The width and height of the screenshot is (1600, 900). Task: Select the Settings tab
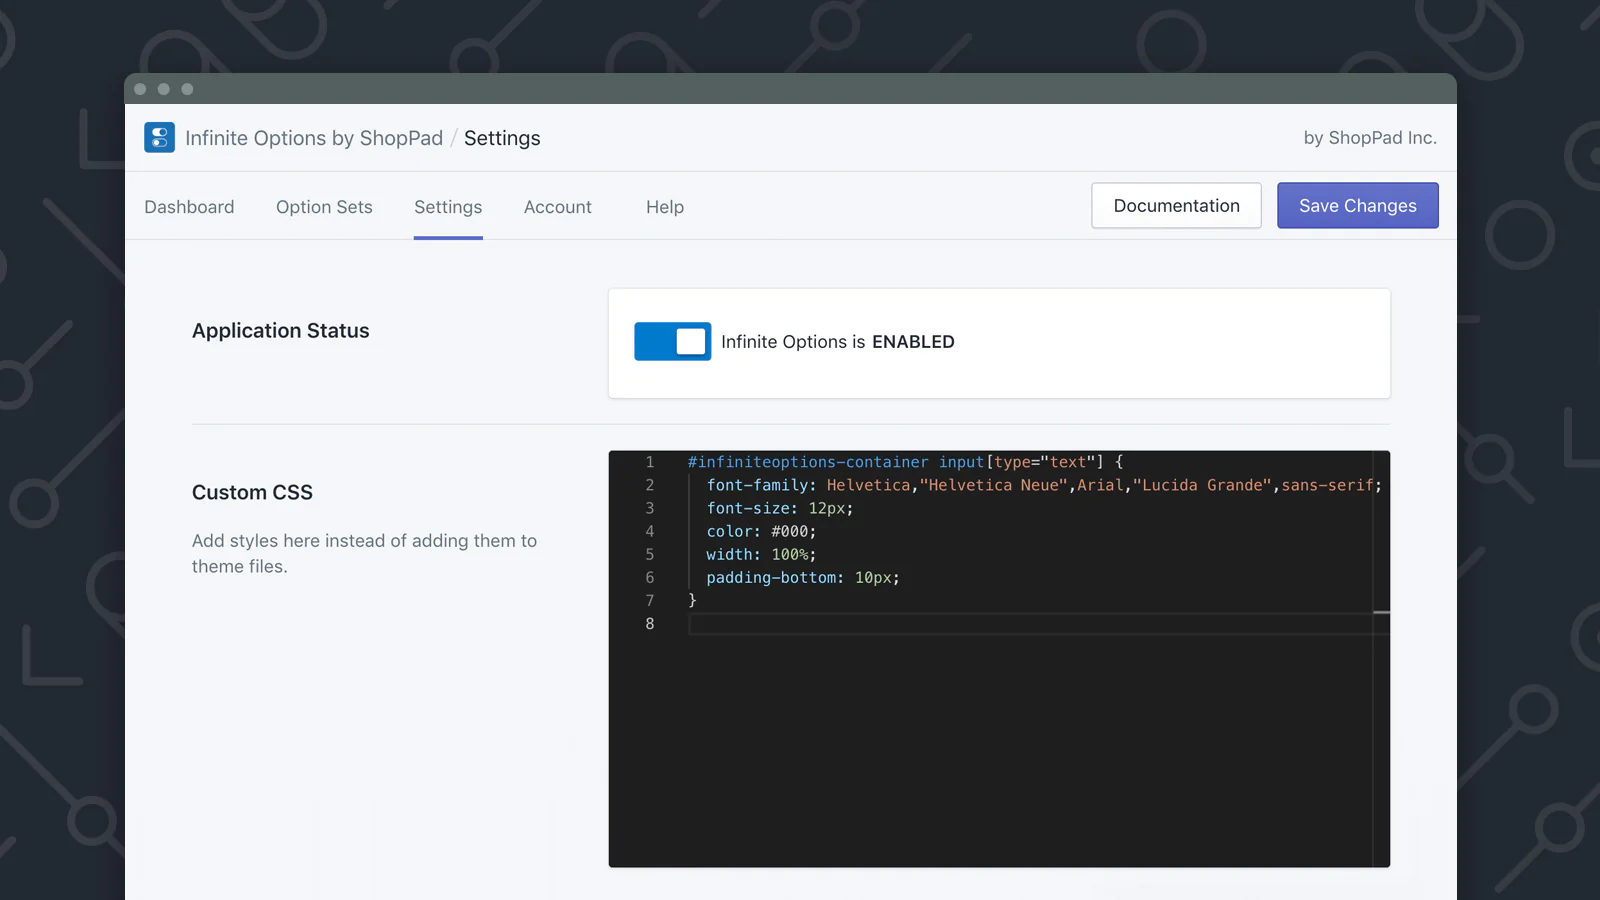pyautogui.click(x=448, y=207)
